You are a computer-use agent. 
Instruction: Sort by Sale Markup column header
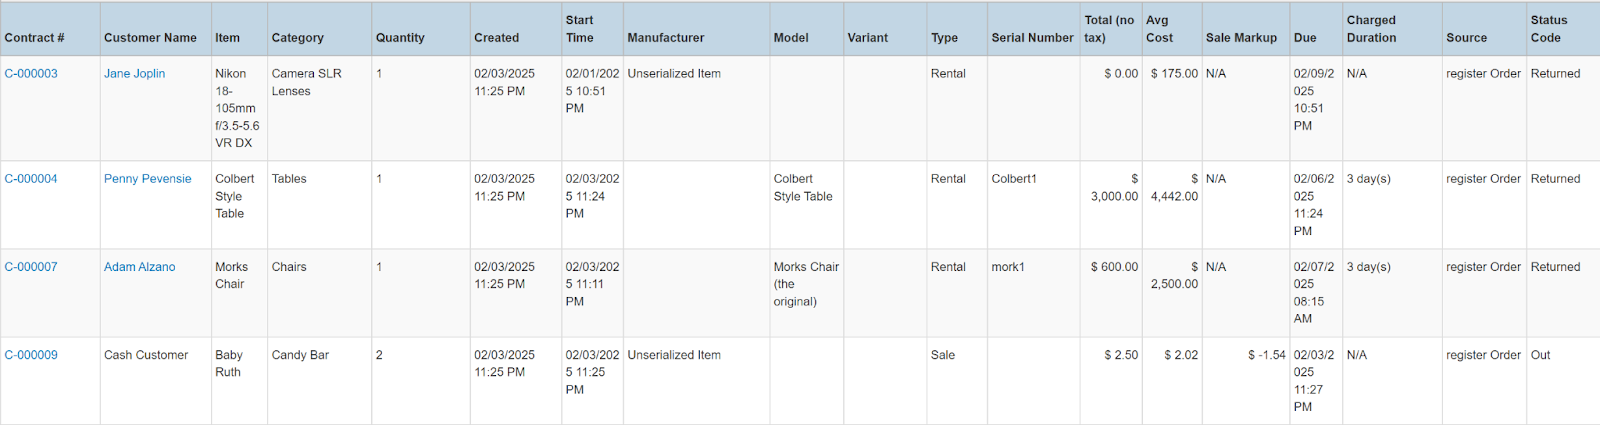[x=1241, y=38]
